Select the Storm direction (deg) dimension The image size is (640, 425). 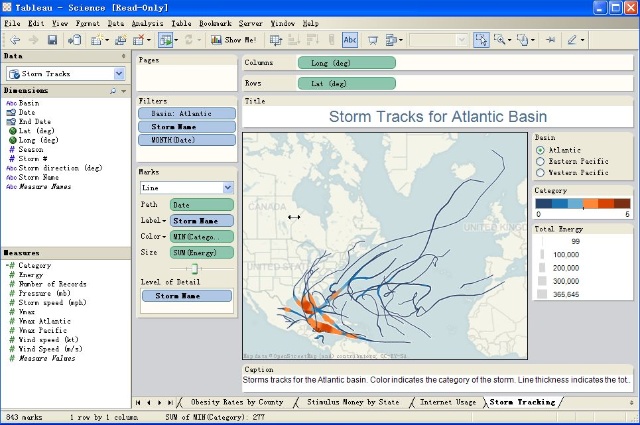click(x=60, y=168)
